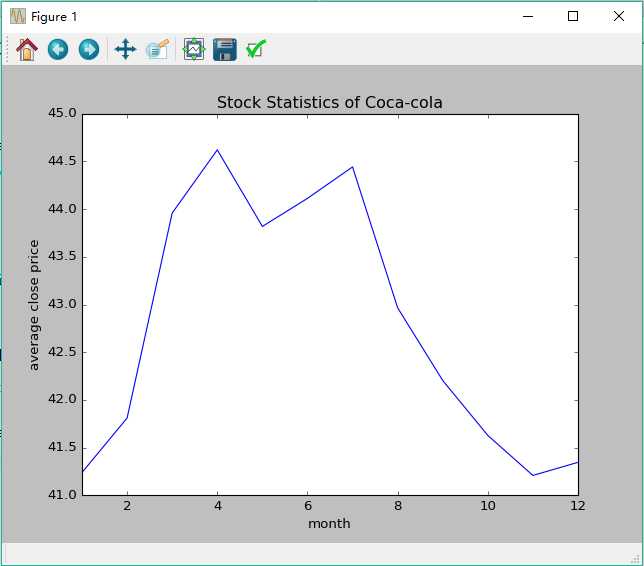The height and width of the screenshot is (566, 644).
Task: Activate the Pan axes tool
Action: click(x=125, y=50)
